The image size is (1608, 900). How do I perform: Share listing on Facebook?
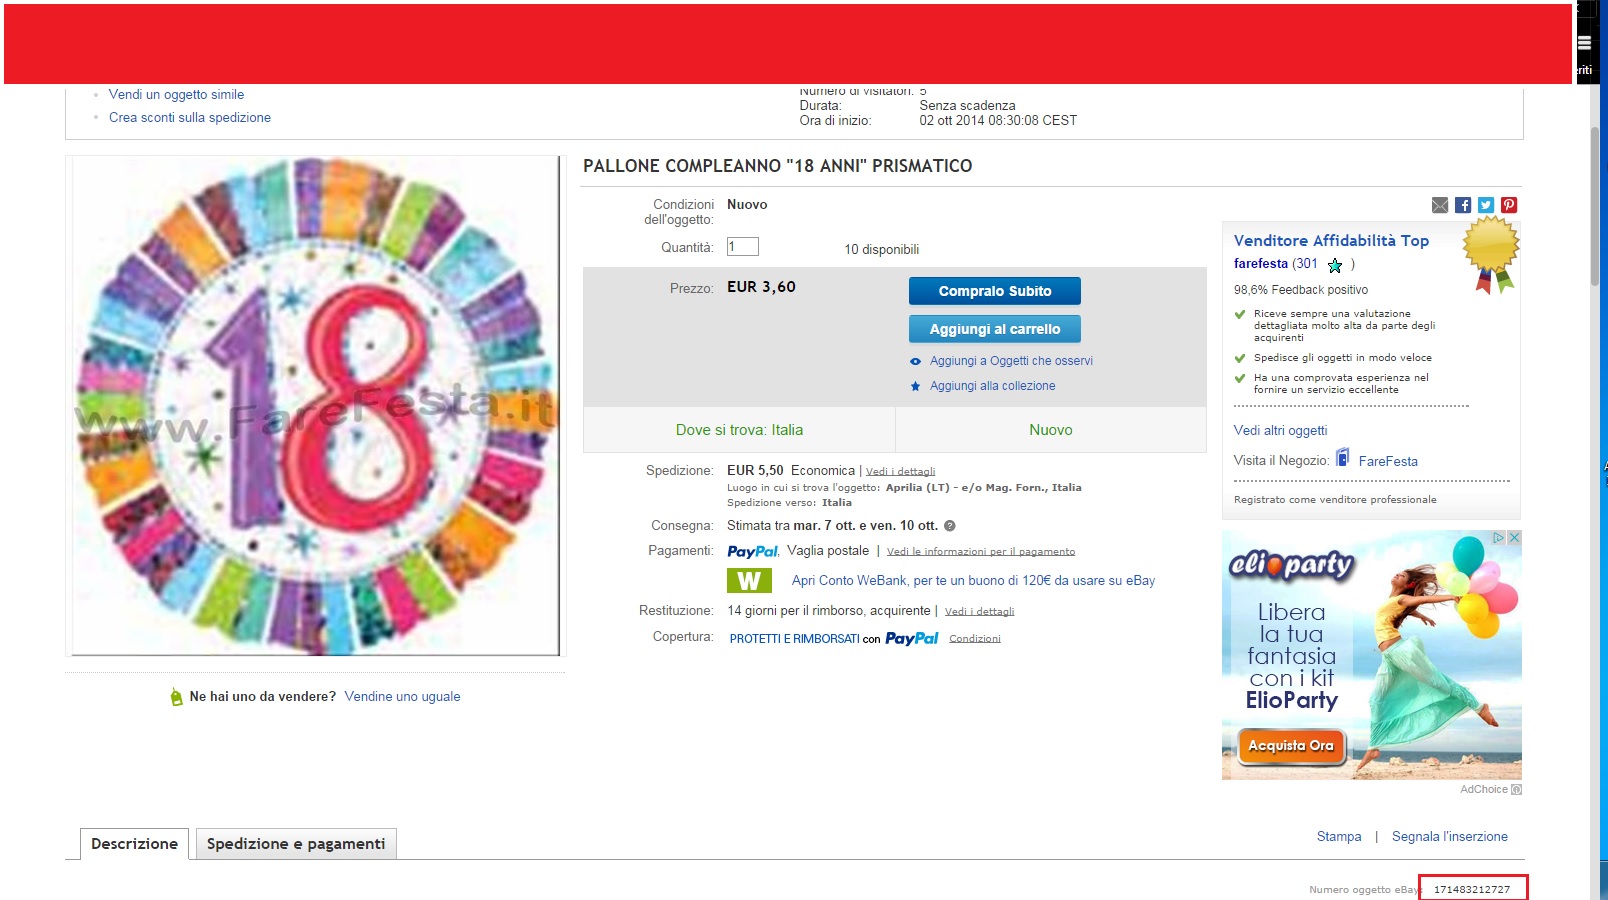tap(1463, 205)
